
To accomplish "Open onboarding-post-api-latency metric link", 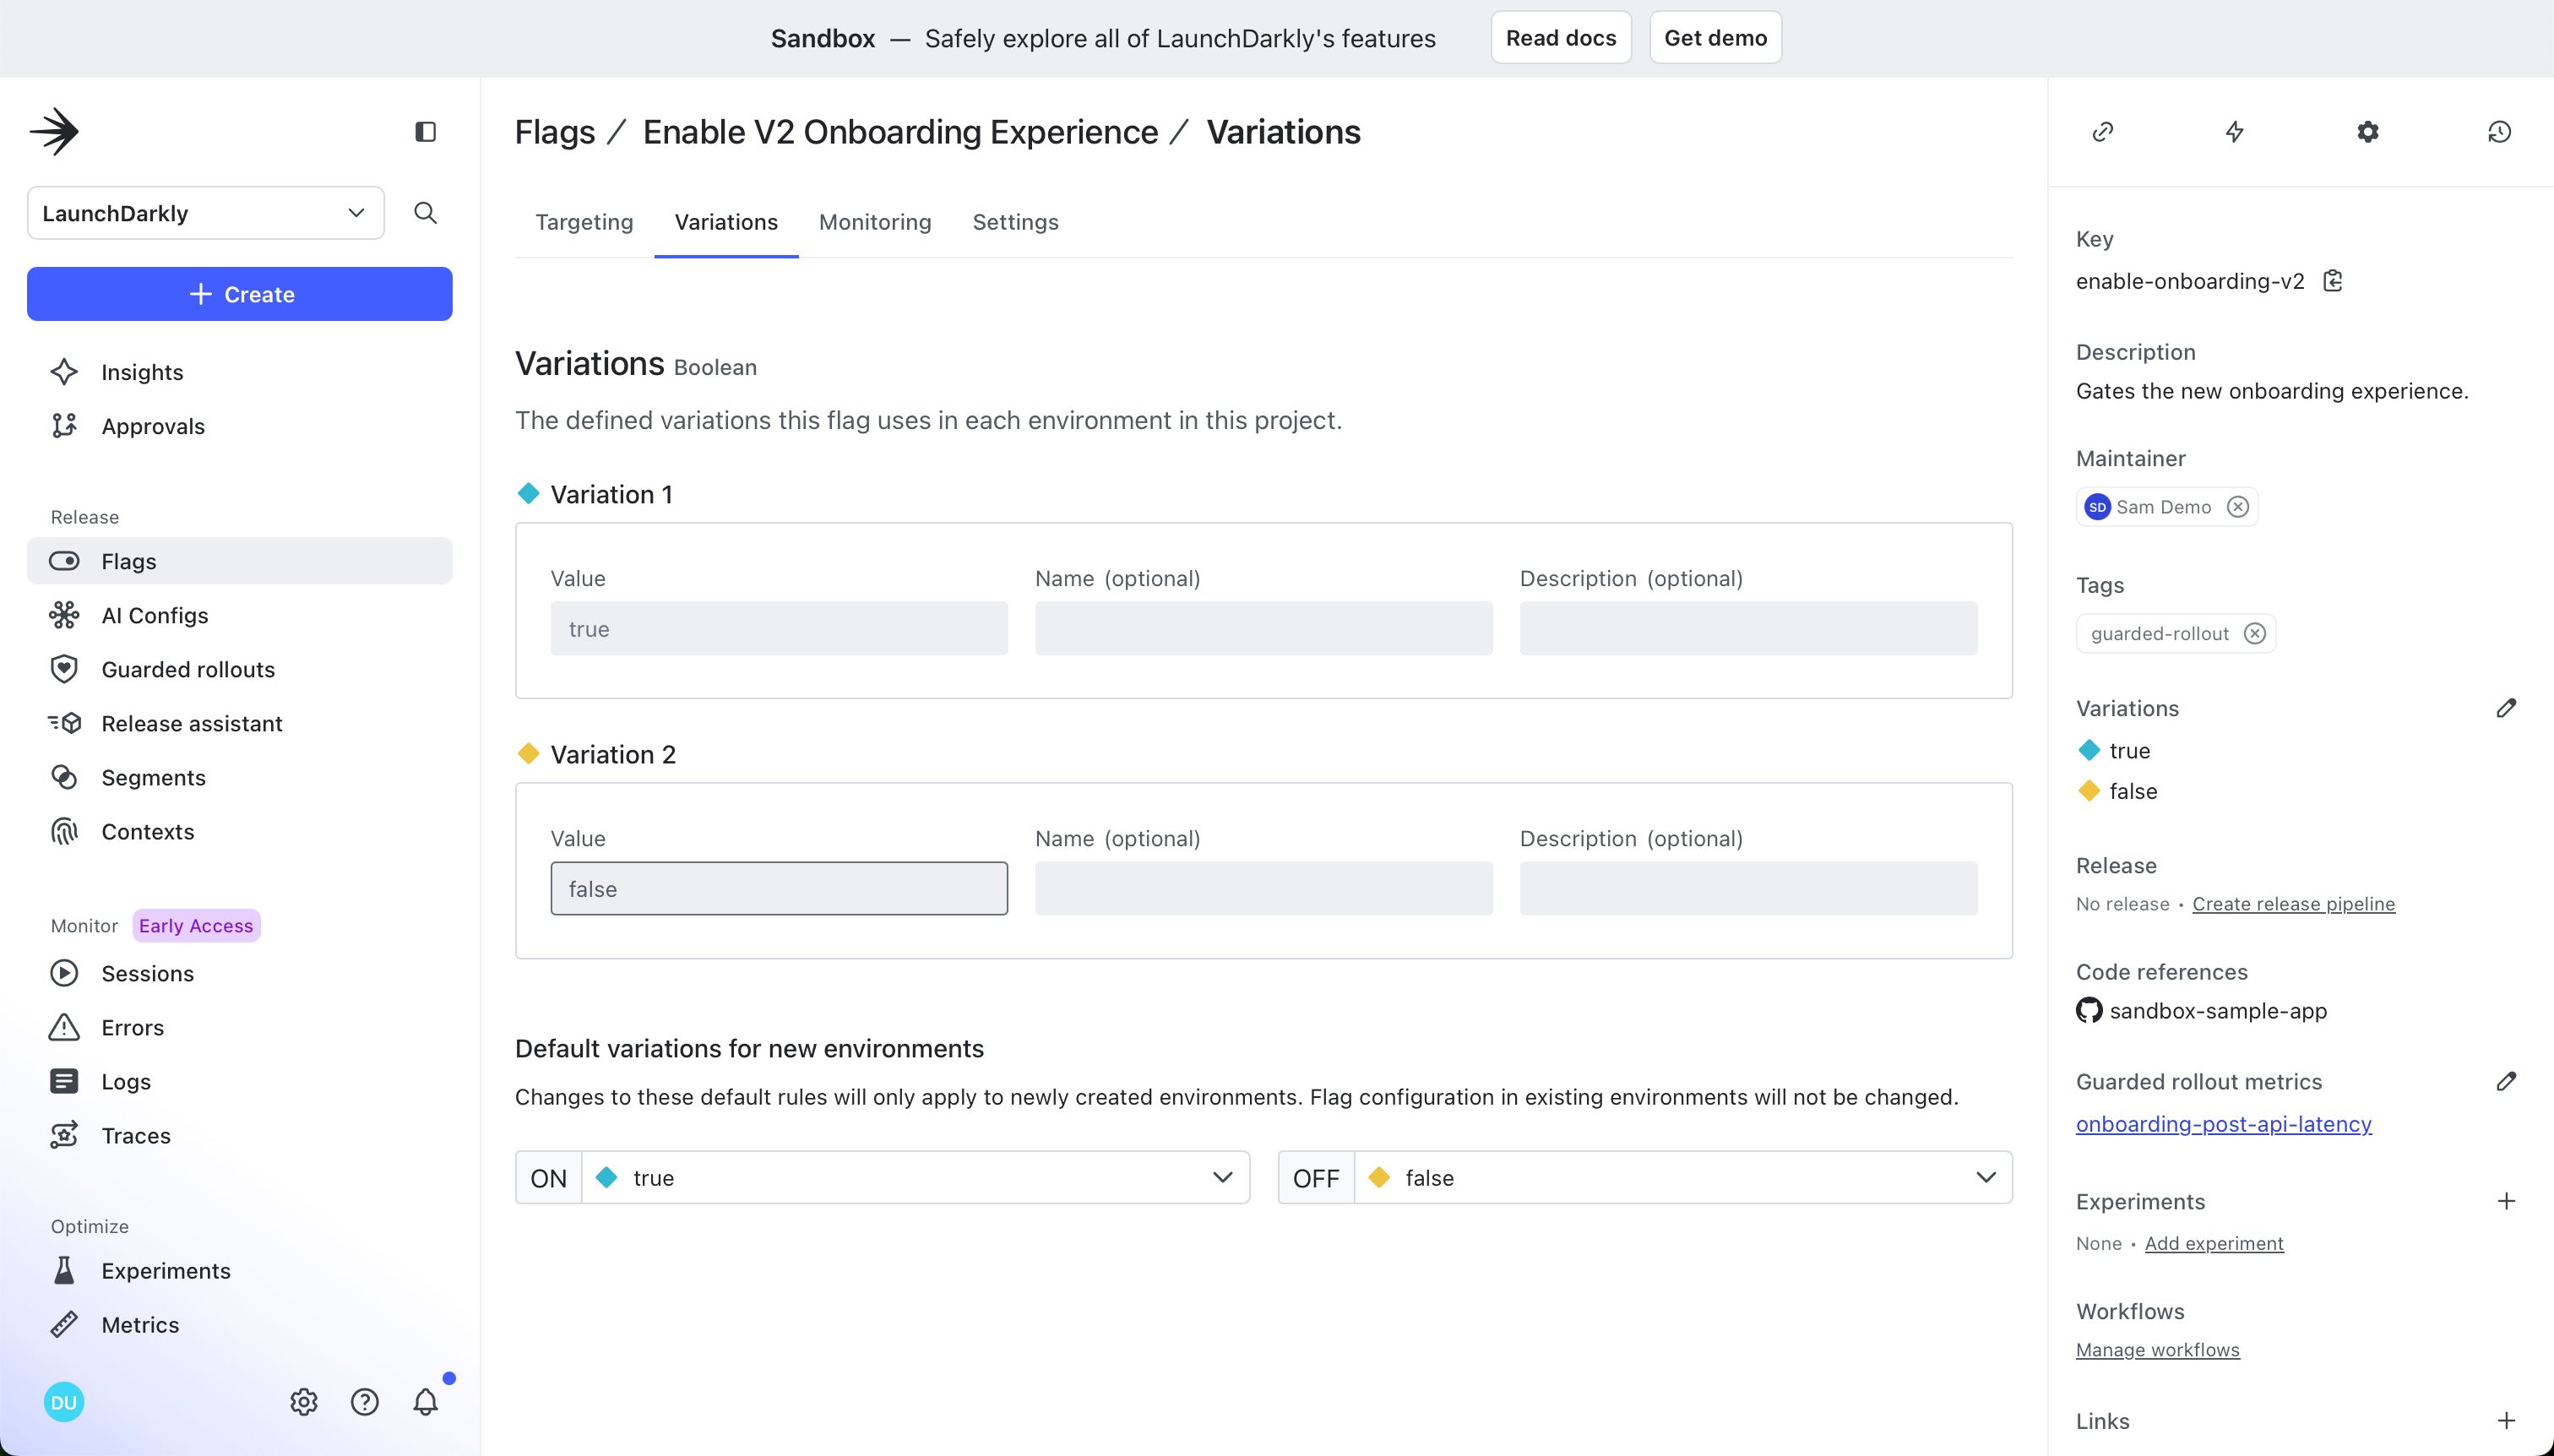I will (x=2223, y=1124).
